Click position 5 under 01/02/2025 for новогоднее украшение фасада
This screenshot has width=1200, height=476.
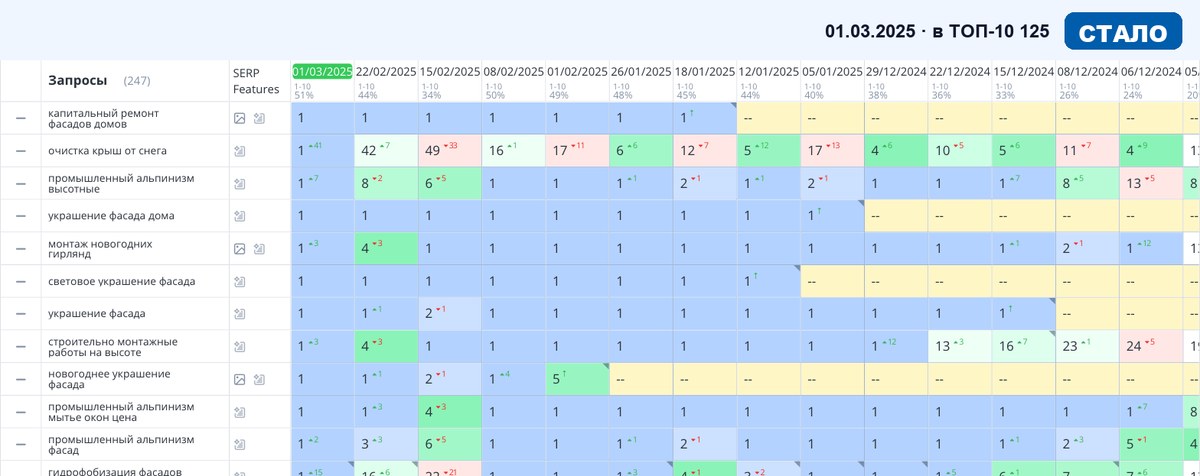[578, 380]
